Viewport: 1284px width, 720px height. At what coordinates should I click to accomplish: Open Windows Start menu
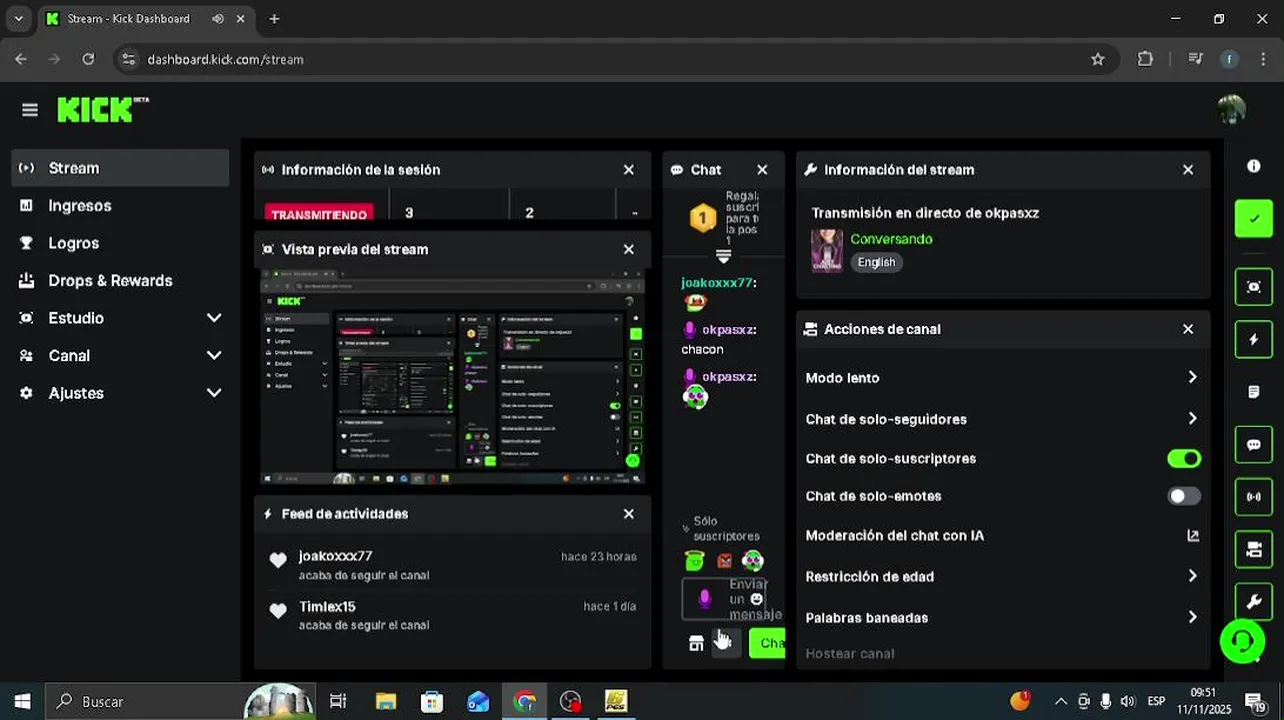[x=22, y=702]
